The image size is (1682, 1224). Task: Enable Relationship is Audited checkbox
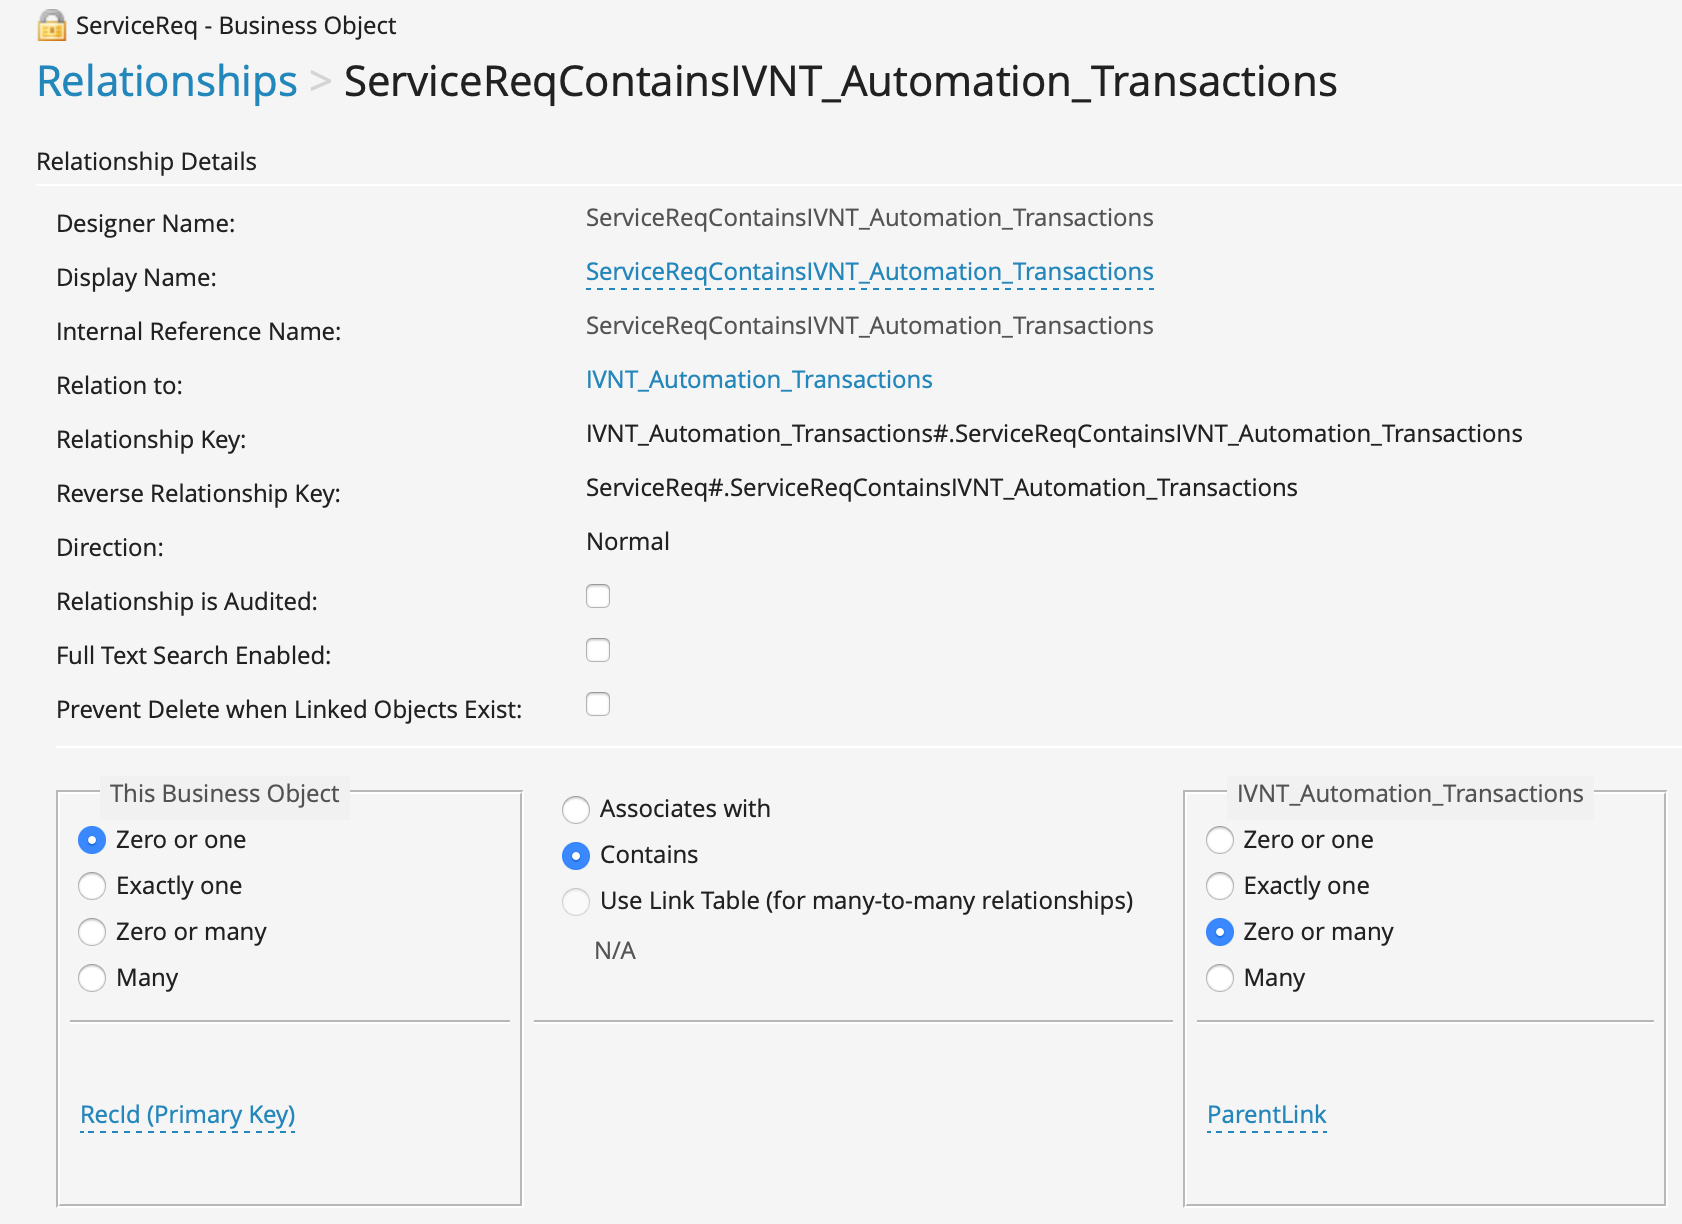pos(598,597)
